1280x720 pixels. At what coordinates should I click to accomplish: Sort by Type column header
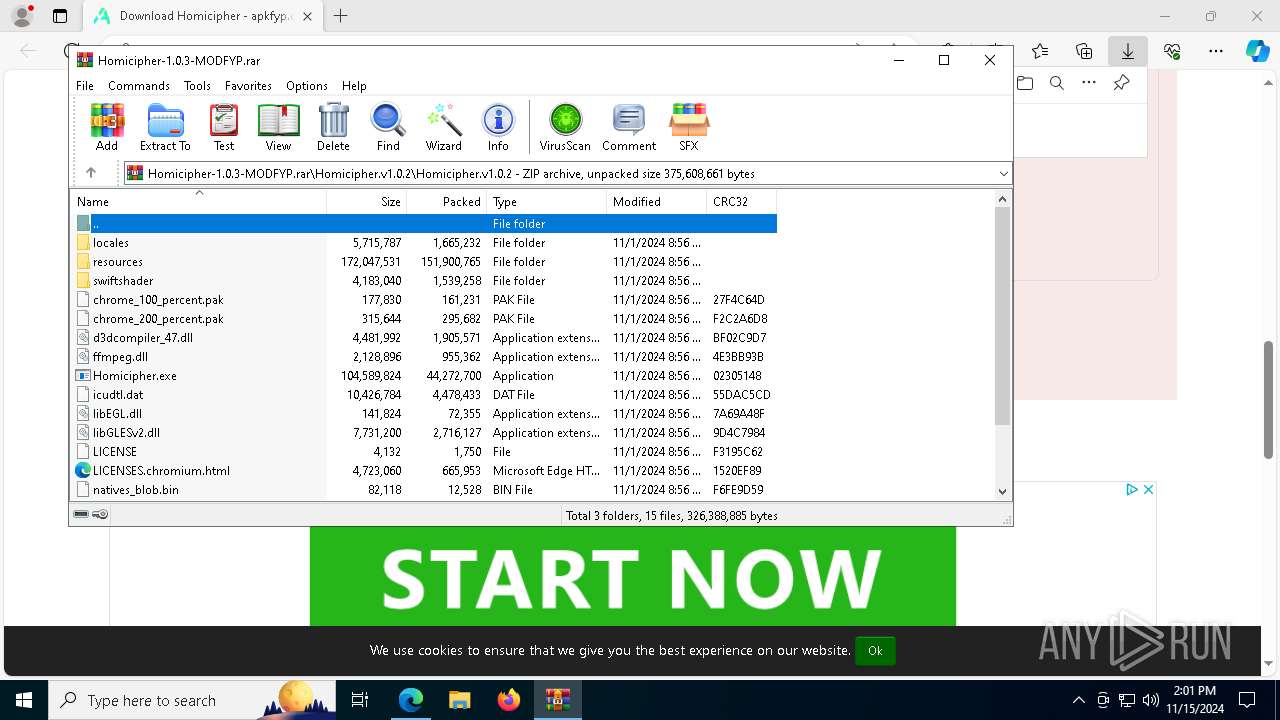click(x=547, y=202)
